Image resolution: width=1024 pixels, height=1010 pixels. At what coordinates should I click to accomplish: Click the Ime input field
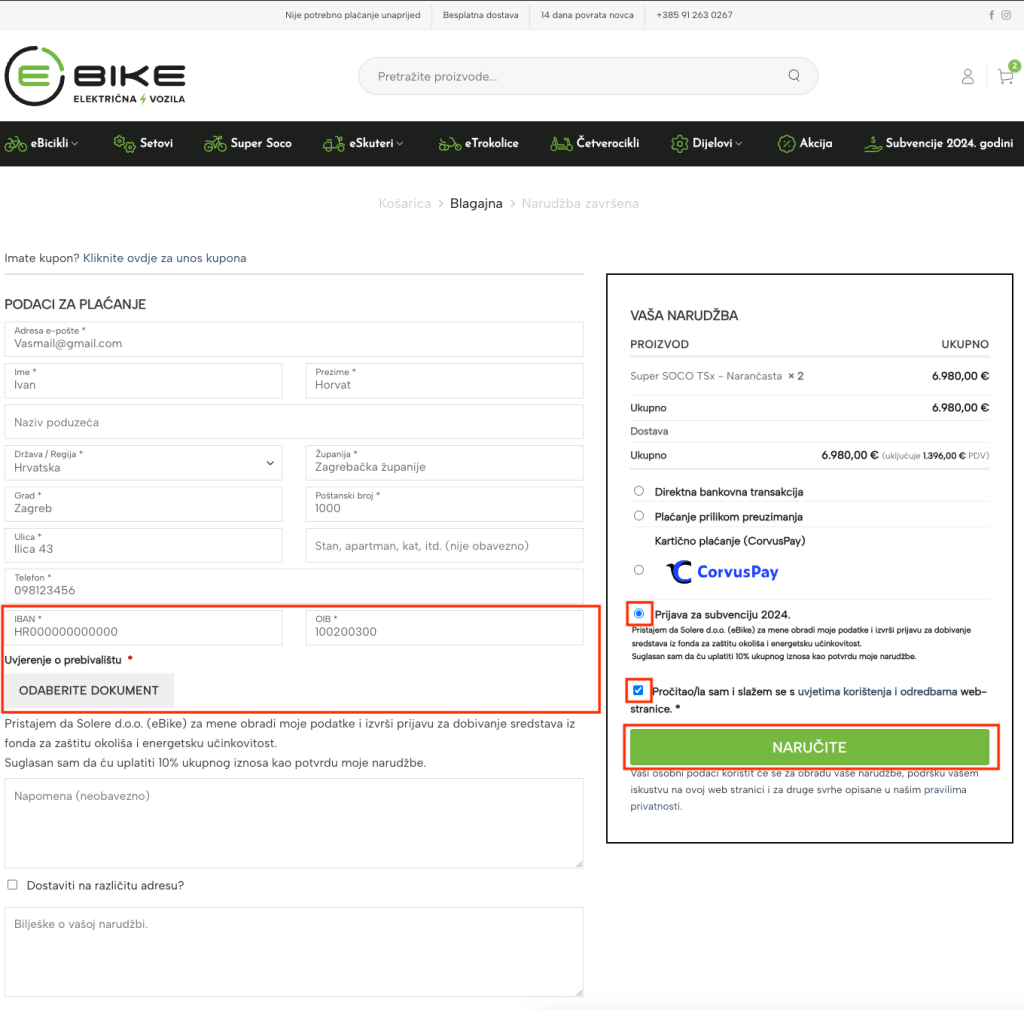143,381
